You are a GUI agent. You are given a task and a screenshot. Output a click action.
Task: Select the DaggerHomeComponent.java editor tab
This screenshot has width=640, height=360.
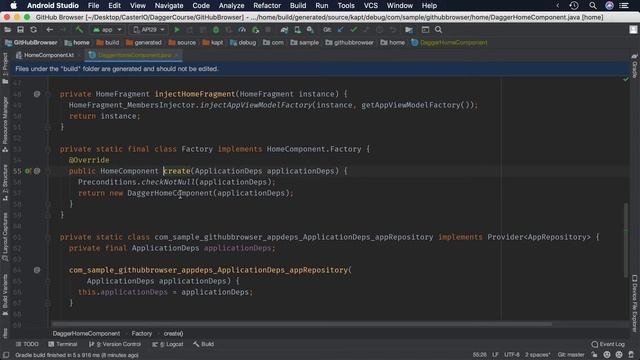[x=134, y=55]
